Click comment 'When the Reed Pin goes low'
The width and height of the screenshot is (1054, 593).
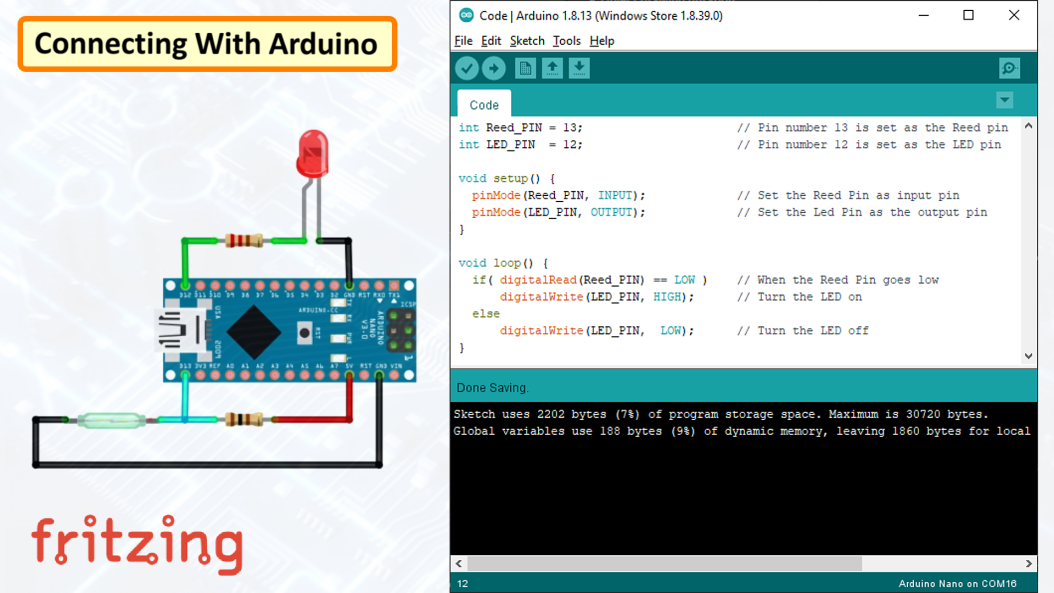pos(838,280)
